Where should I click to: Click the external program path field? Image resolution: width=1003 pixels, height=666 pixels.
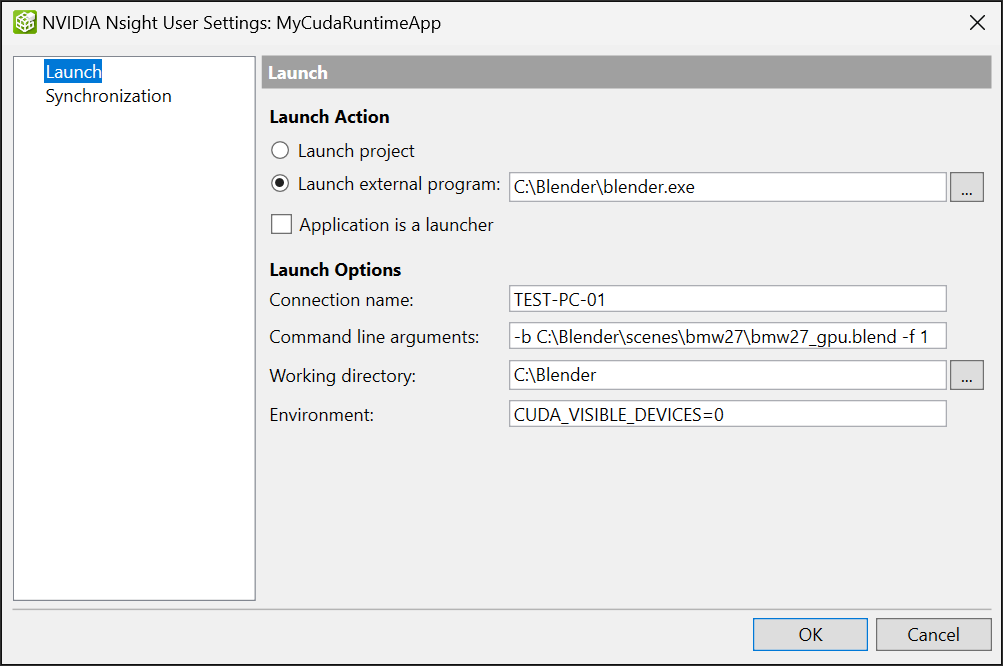click(x=727, y=187)
